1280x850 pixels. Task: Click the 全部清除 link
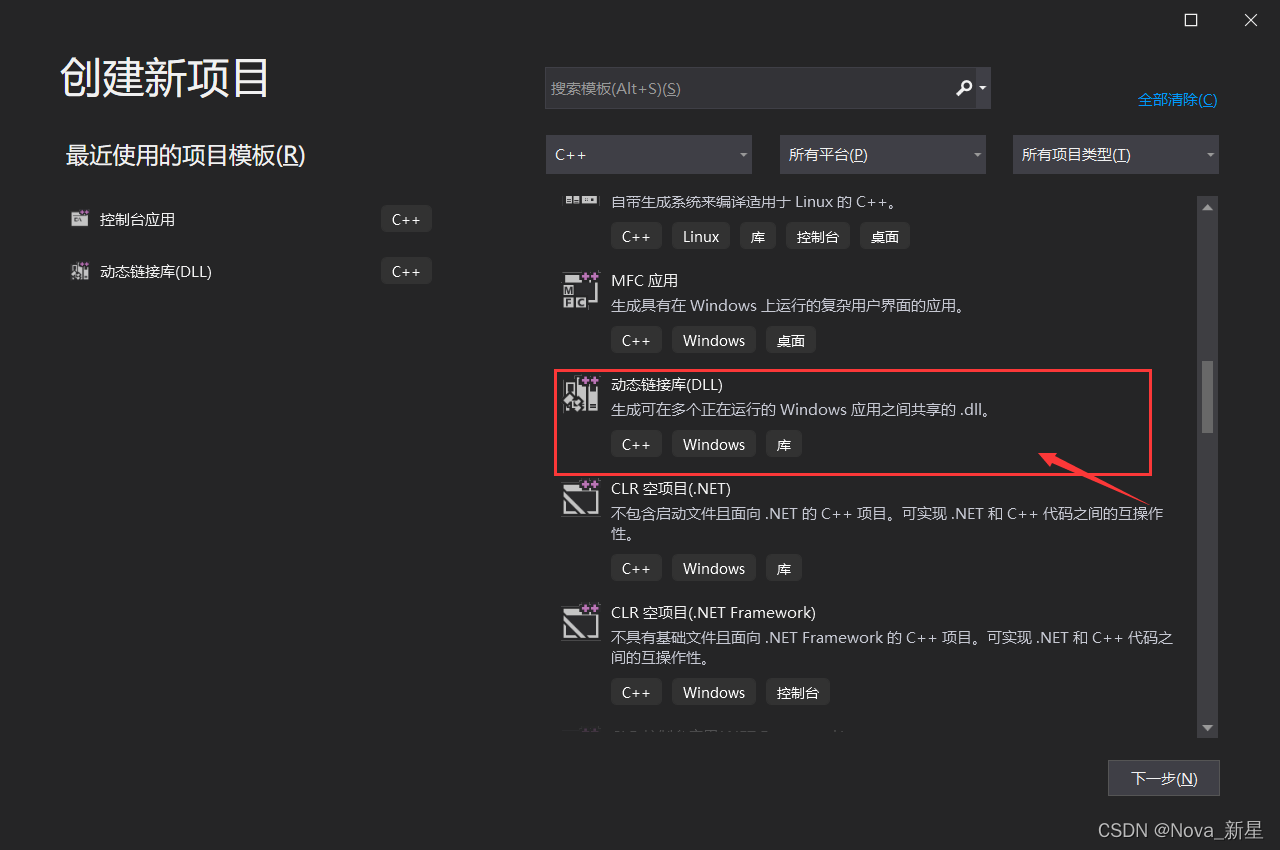1177,100
